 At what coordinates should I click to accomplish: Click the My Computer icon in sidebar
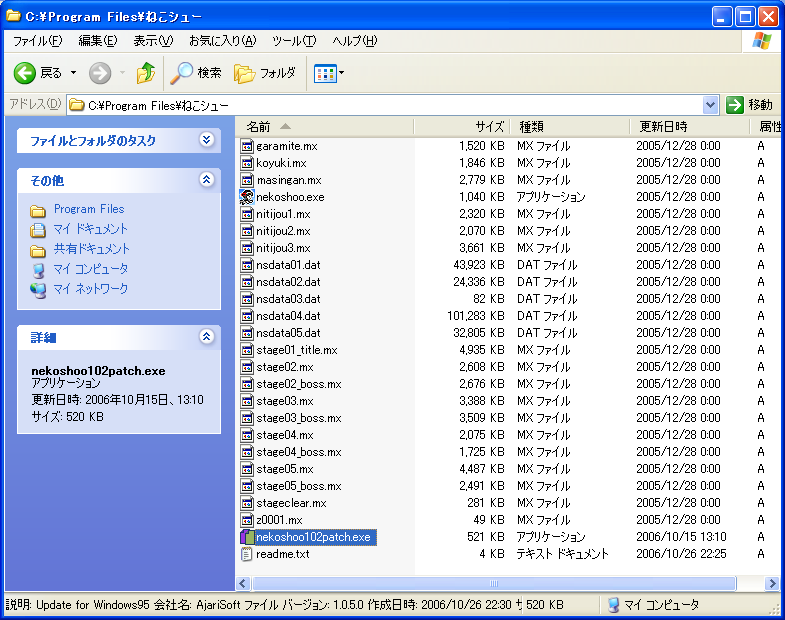(38, 269)
